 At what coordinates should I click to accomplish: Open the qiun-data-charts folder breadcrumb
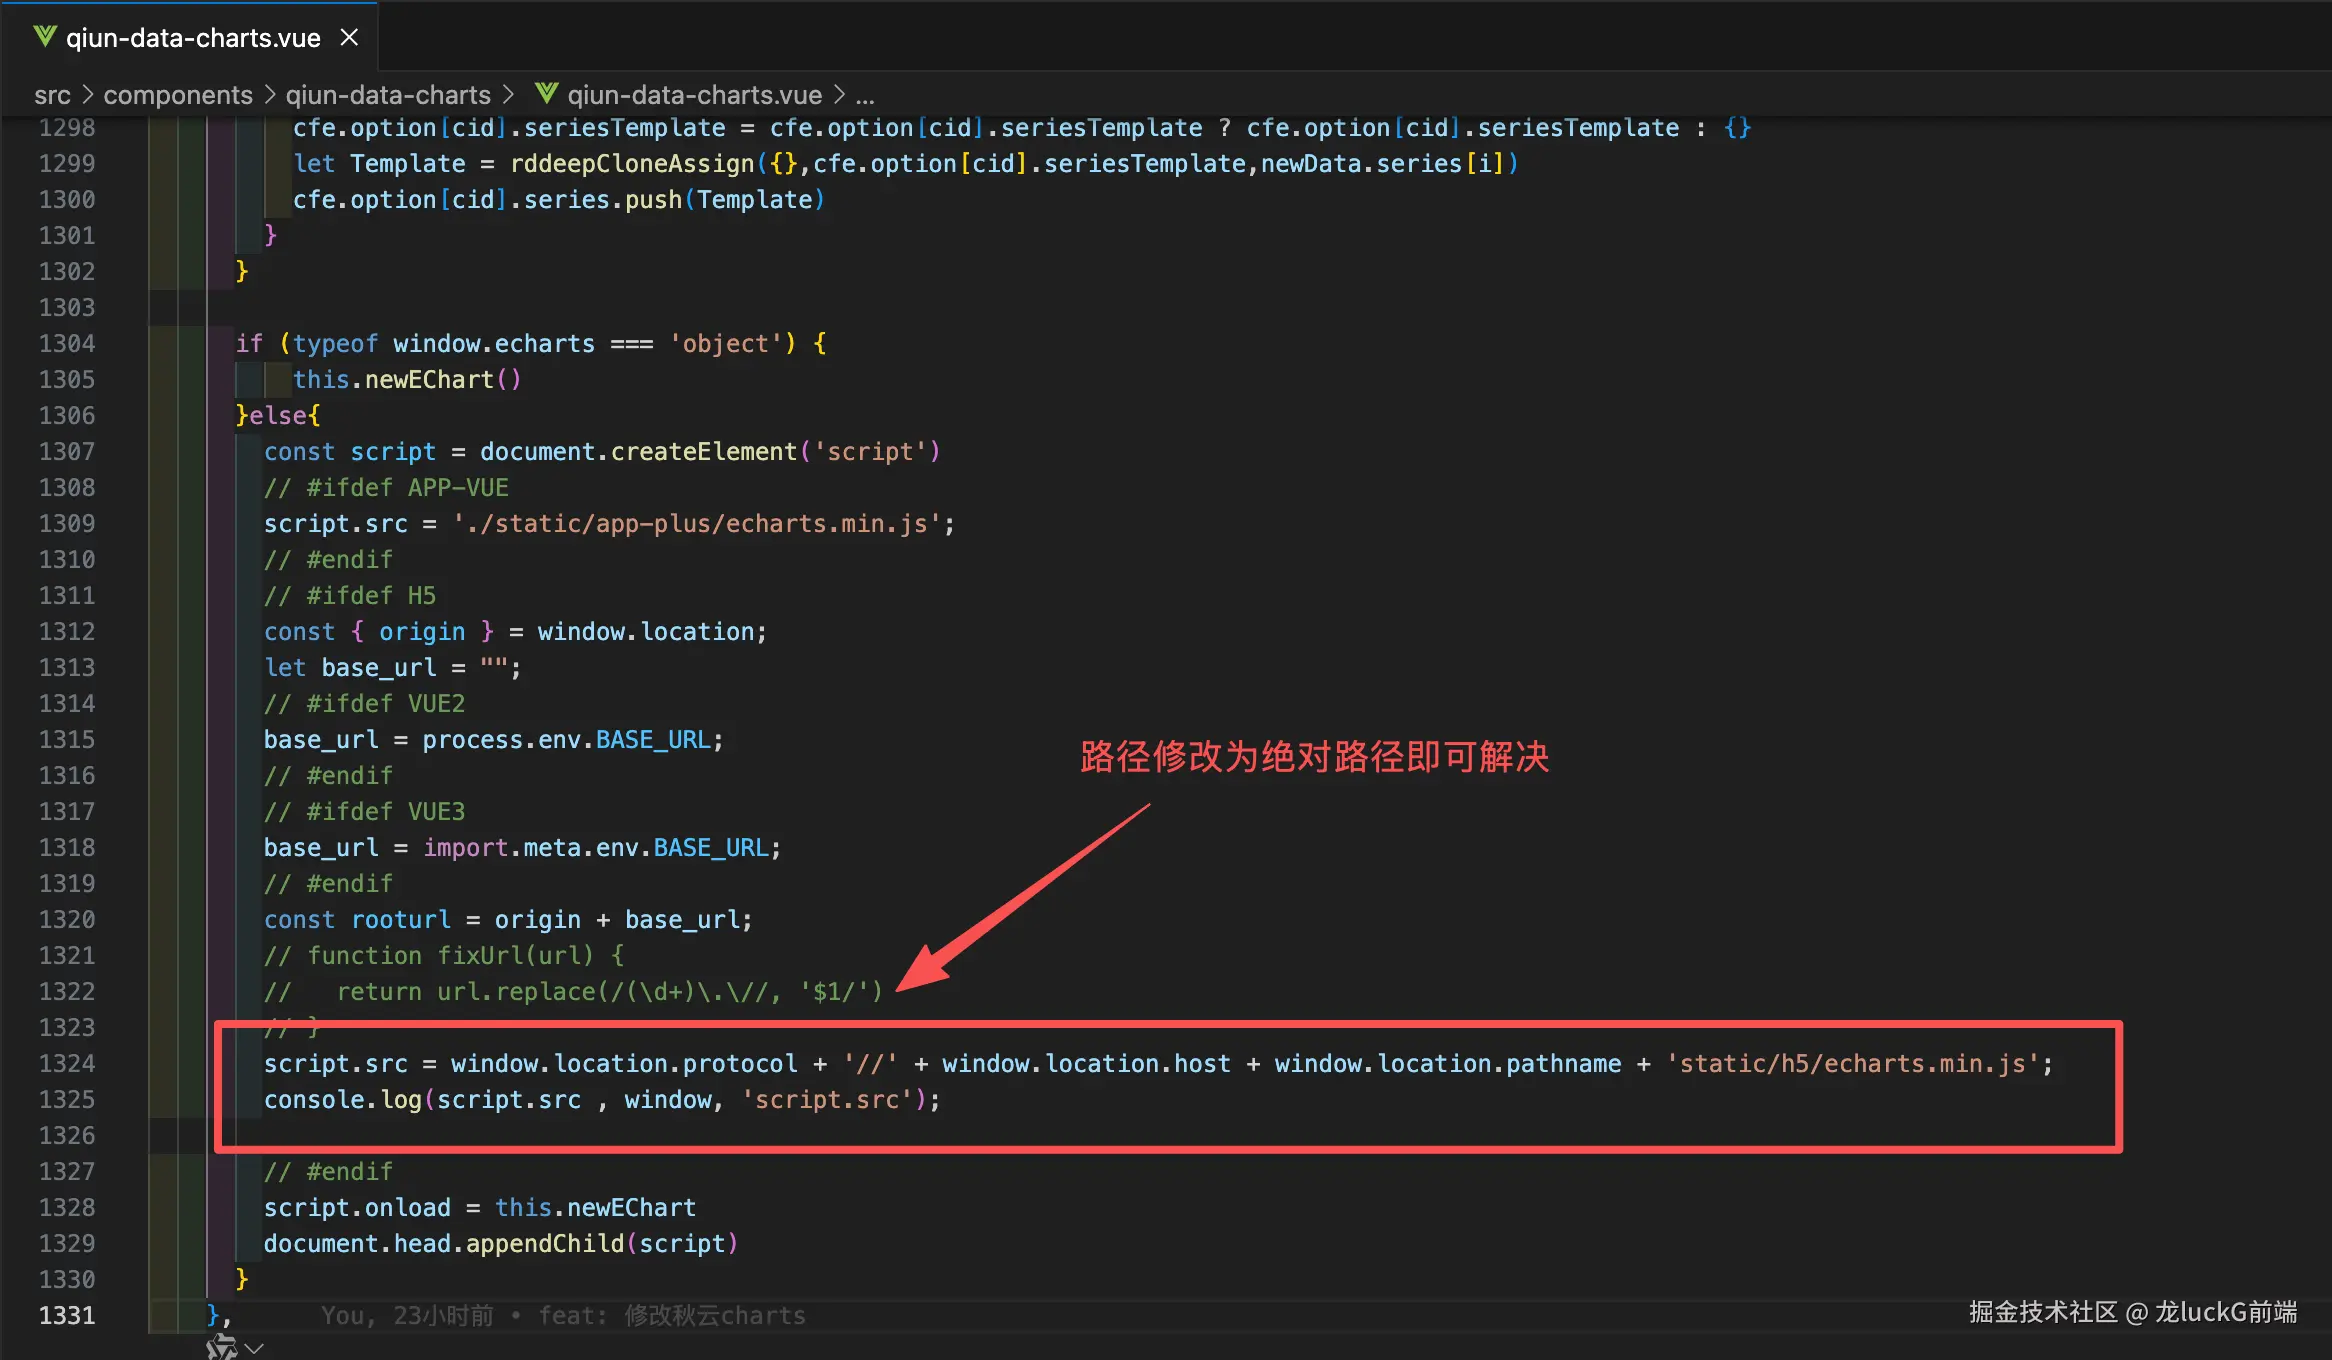click(388, 95)
